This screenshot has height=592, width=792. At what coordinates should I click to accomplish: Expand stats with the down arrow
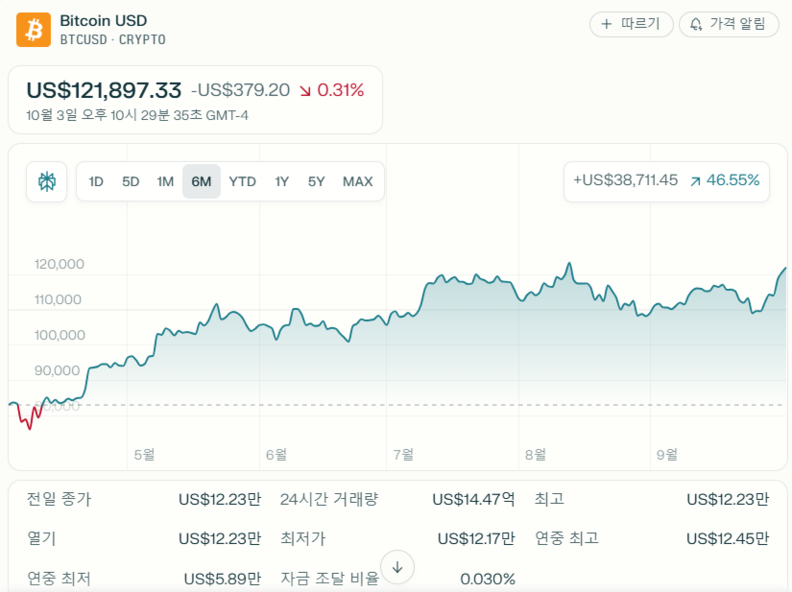397,567
